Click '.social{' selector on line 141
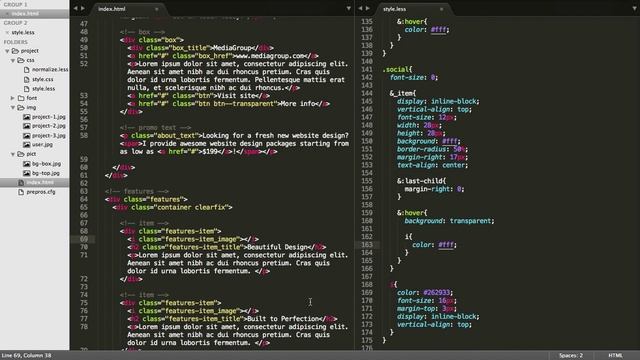The width and height of the screenshot is (640, 360). tap(397, 69)
